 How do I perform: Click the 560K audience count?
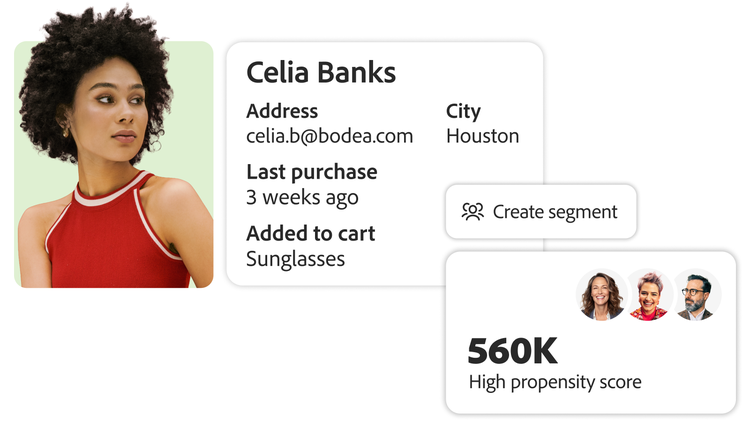coord(512,351)
